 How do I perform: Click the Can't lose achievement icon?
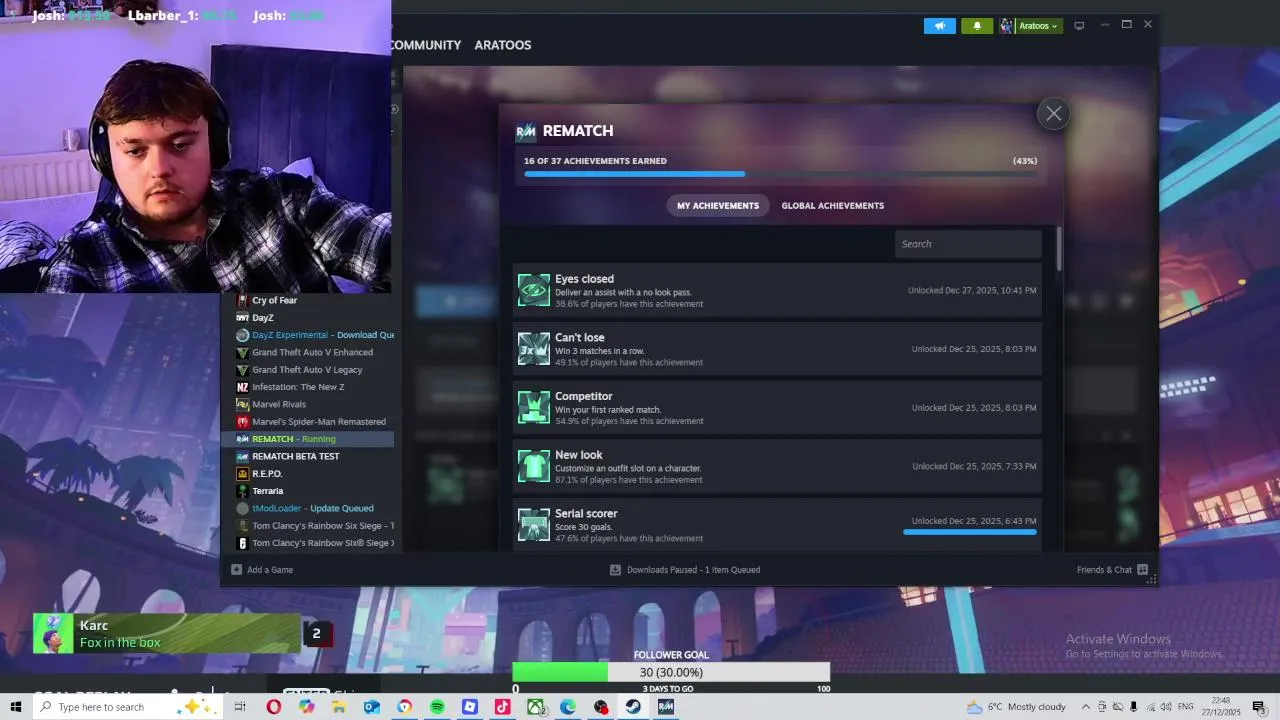pos(534,349)
